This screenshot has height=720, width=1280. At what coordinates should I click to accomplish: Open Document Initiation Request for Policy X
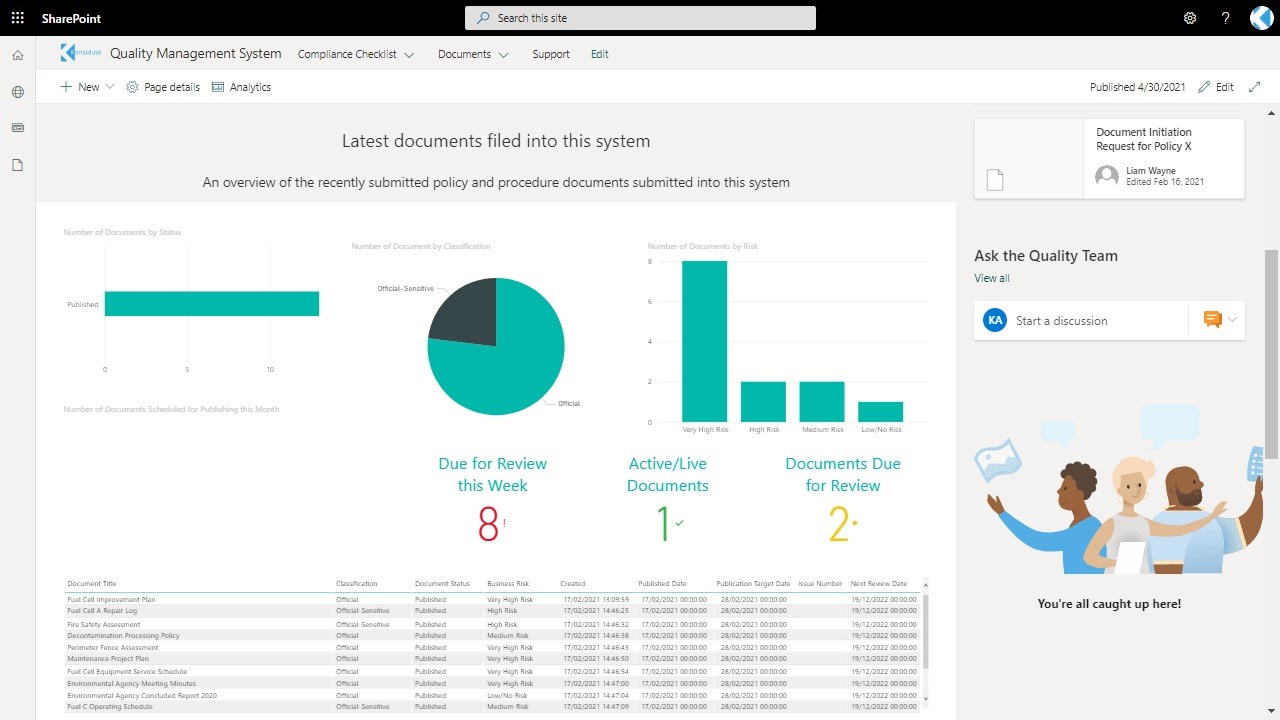pyautogui.click(x=1144, y=139)
